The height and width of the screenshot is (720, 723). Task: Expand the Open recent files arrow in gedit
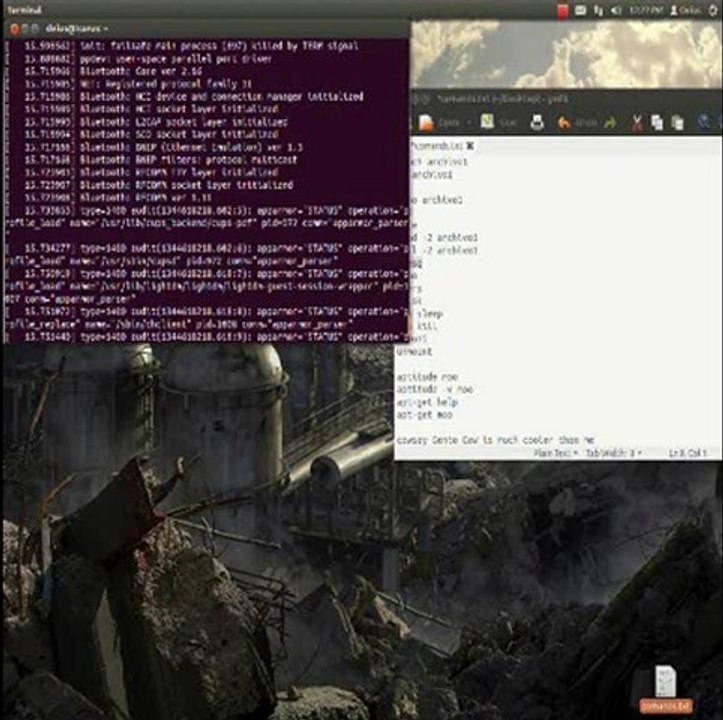click(x=469, y=123)
